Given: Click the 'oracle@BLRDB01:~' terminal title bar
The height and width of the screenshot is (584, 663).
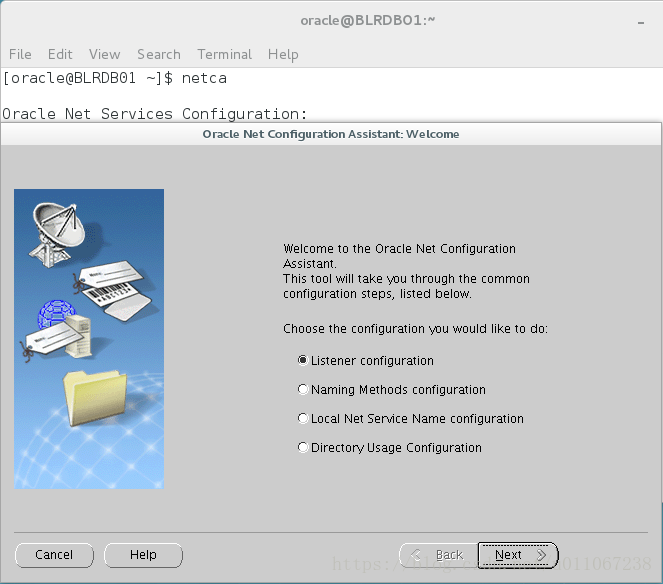Looking at the screenshot, I should click(367, 20).
